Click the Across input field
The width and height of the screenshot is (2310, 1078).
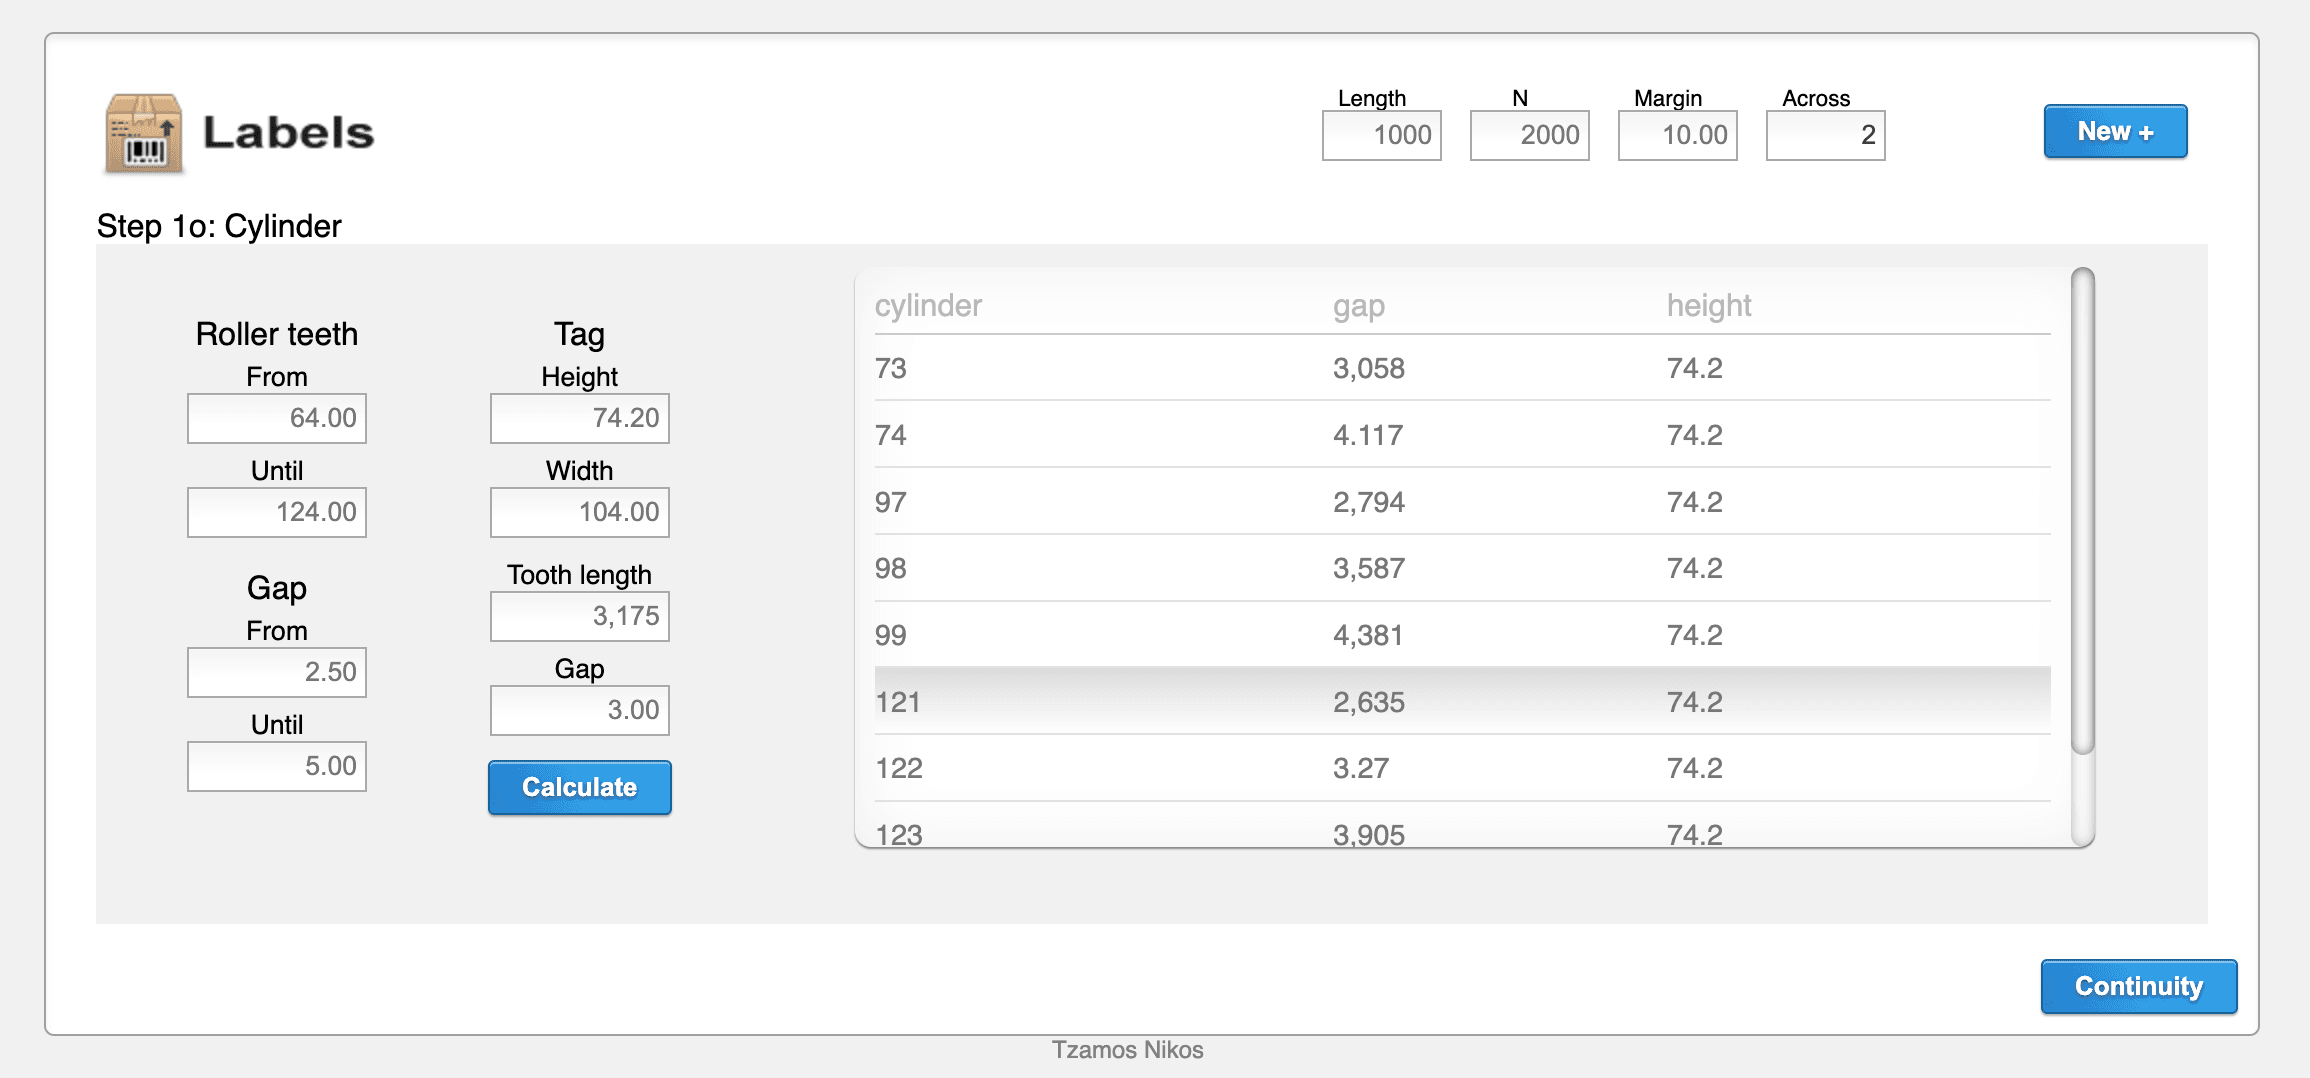point(1825,135)
